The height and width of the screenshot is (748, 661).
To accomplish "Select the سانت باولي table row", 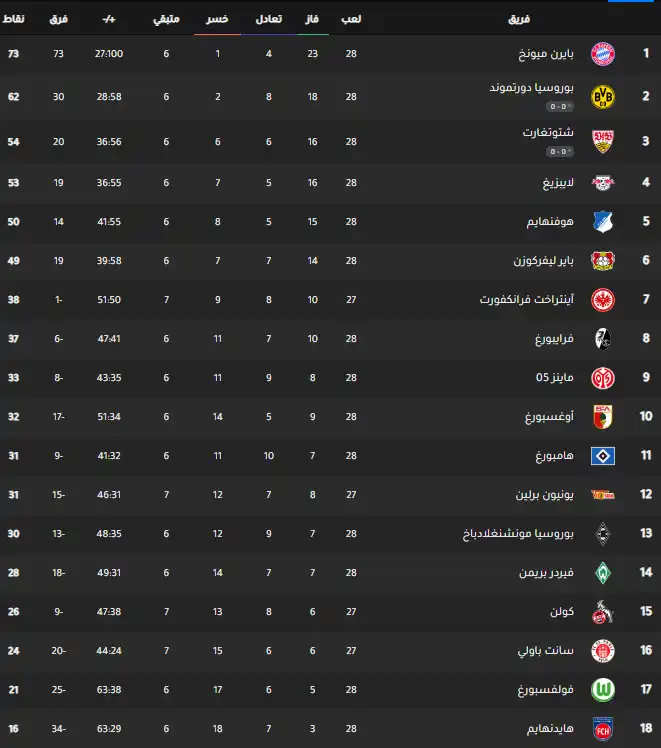I will [x=330, y=651].
